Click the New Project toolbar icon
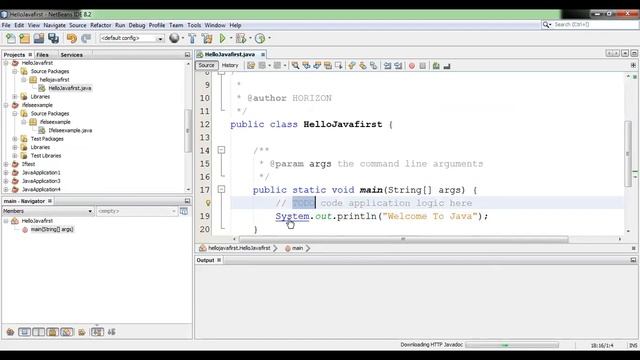The width and height of the screenshot is (640, 360). 24,38
